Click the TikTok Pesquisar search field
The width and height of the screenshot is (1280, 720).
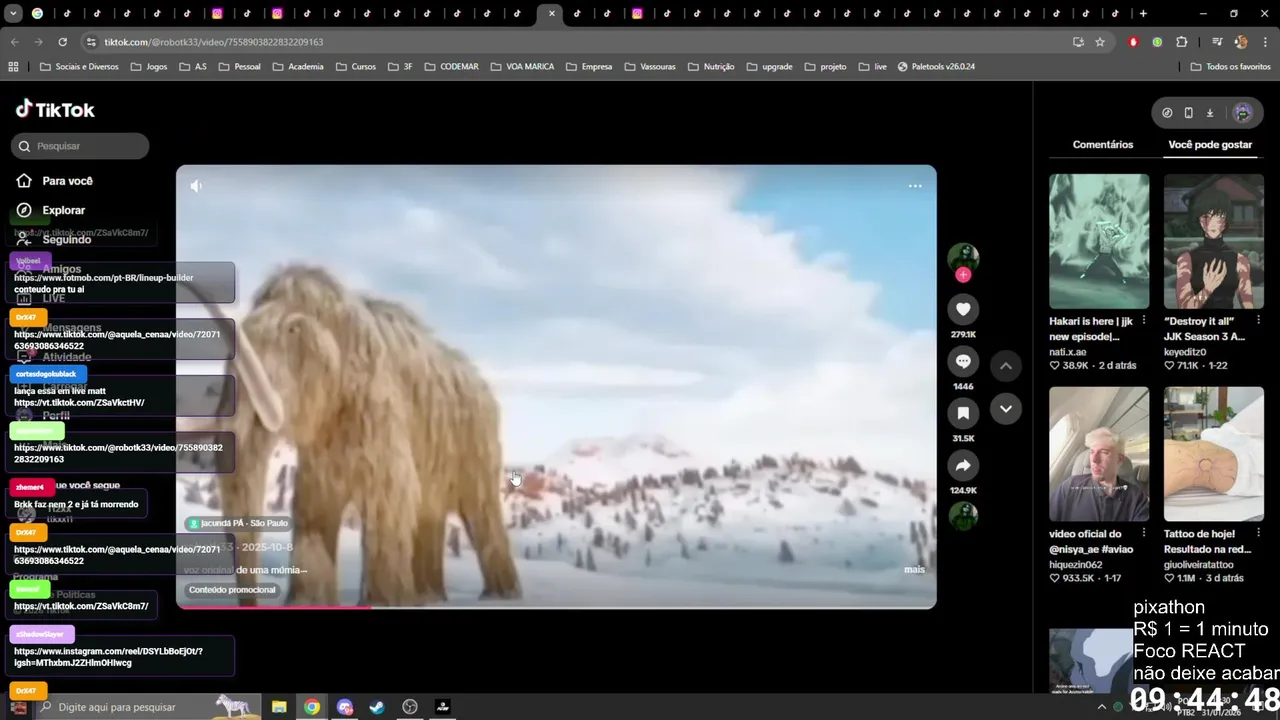click(80, 146)
